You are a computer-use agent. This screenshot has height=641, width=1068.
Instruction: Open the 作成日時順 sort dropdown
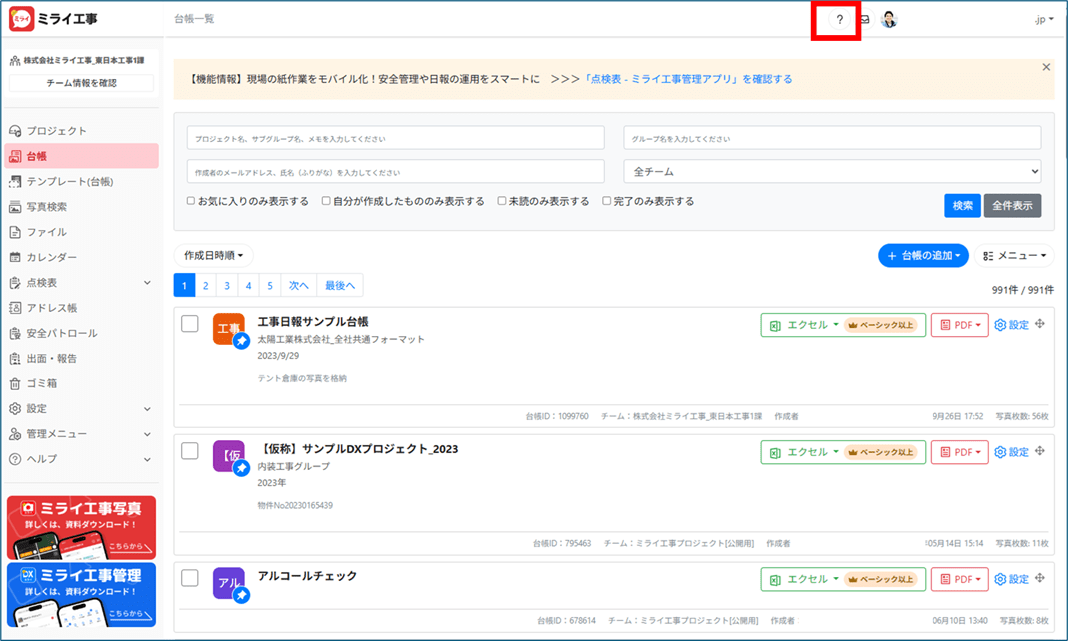(213, 256)
